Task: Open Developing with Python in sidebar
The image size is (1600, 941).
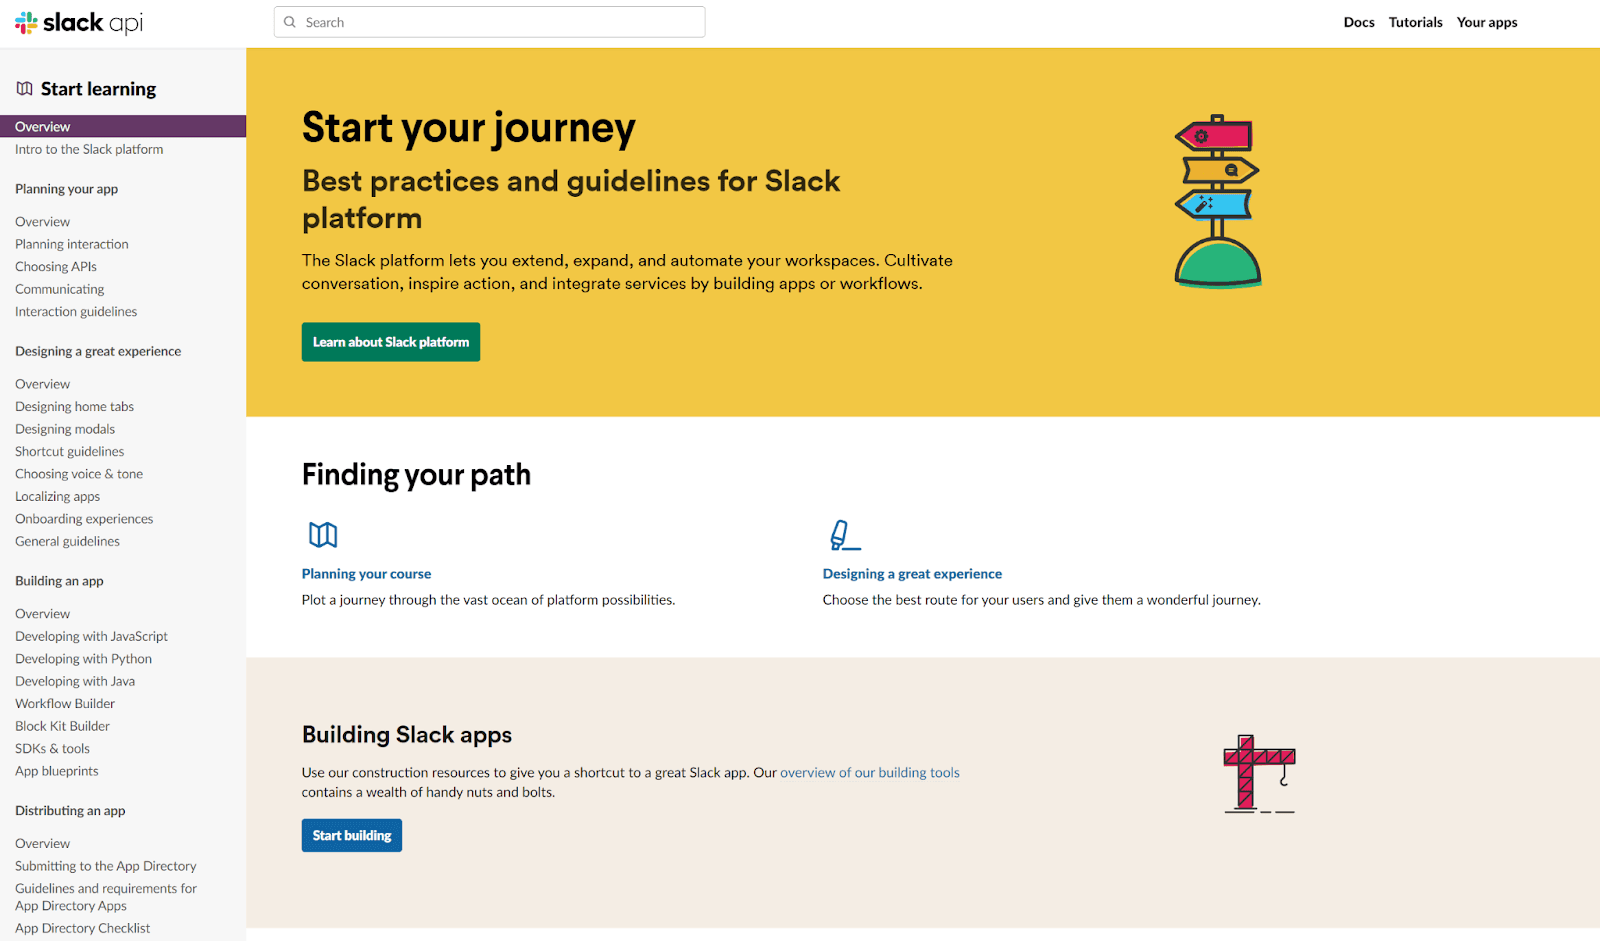Action: (x=83, y=659)
